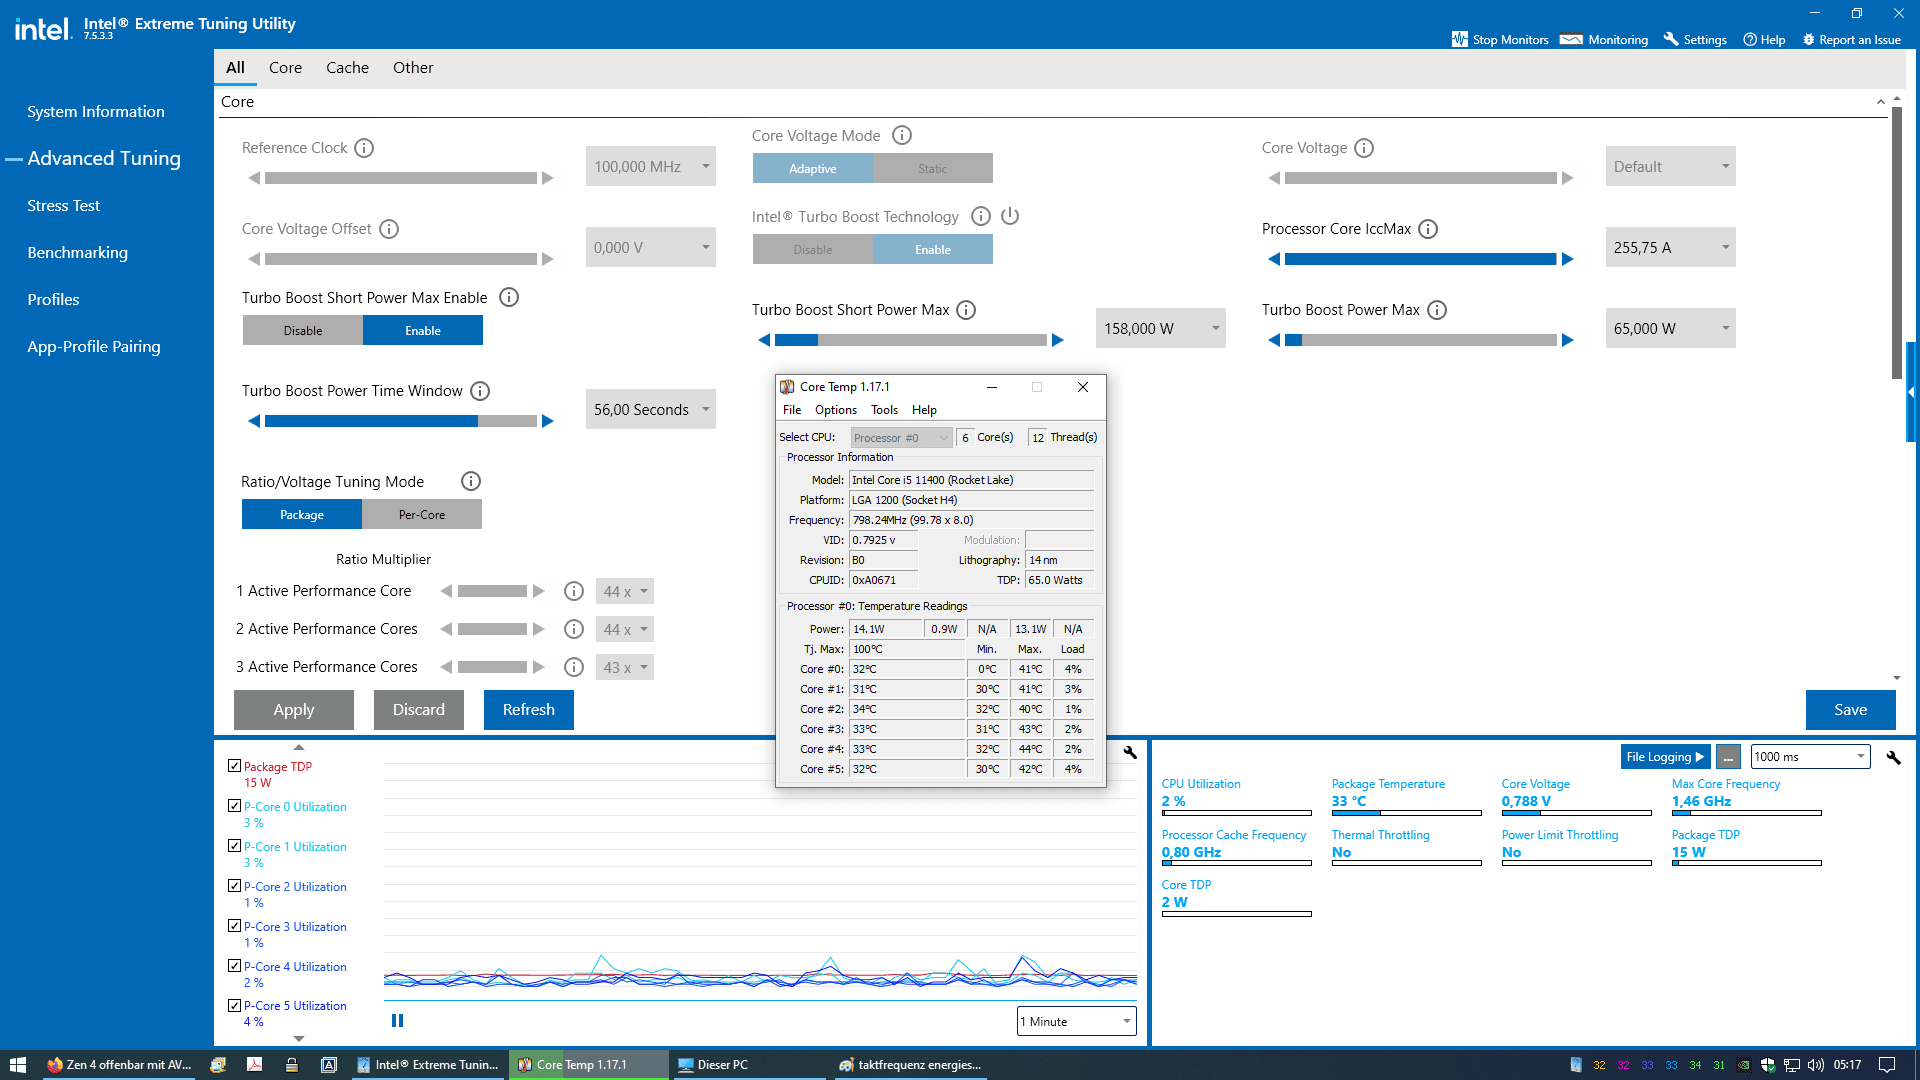The height and width of the screenshot is (1080, 1920).
Task: Open the Processor Core IccMax 255,75 A dropdown
Action: click(x=1670, y=247)
